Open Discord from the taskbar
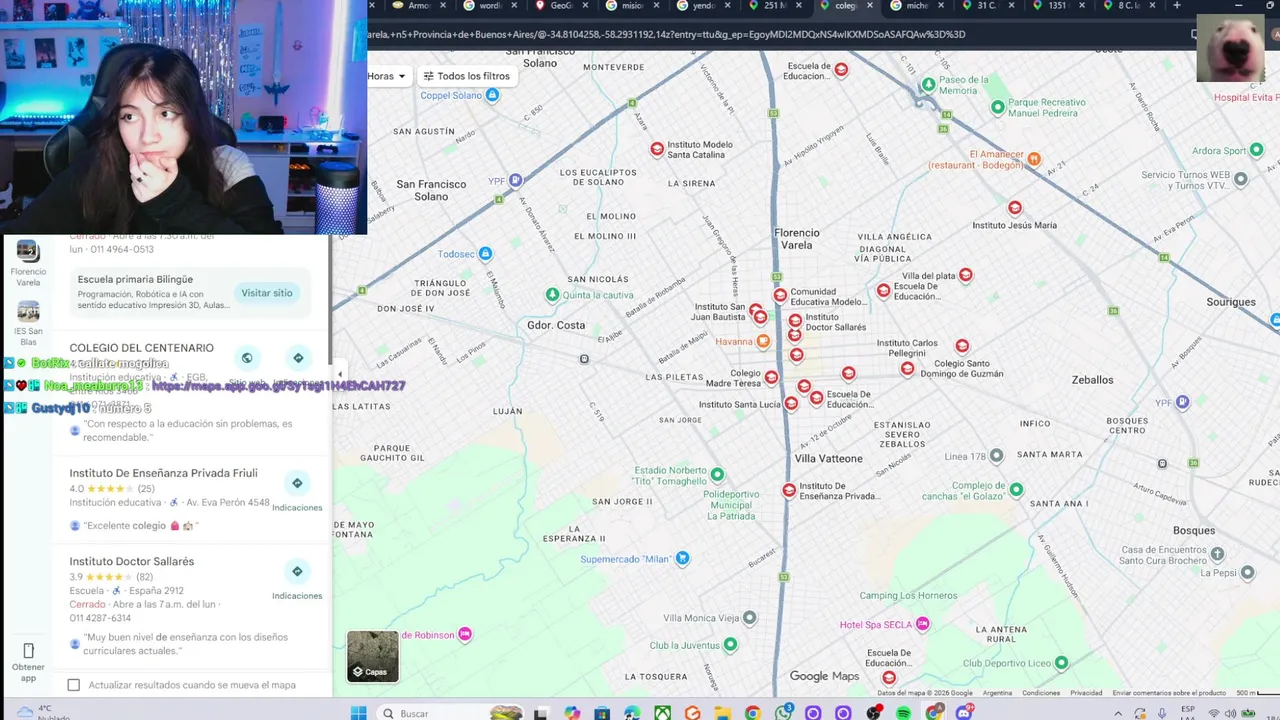This screenshot has height=720, width=1280. (x=963, y=713)
